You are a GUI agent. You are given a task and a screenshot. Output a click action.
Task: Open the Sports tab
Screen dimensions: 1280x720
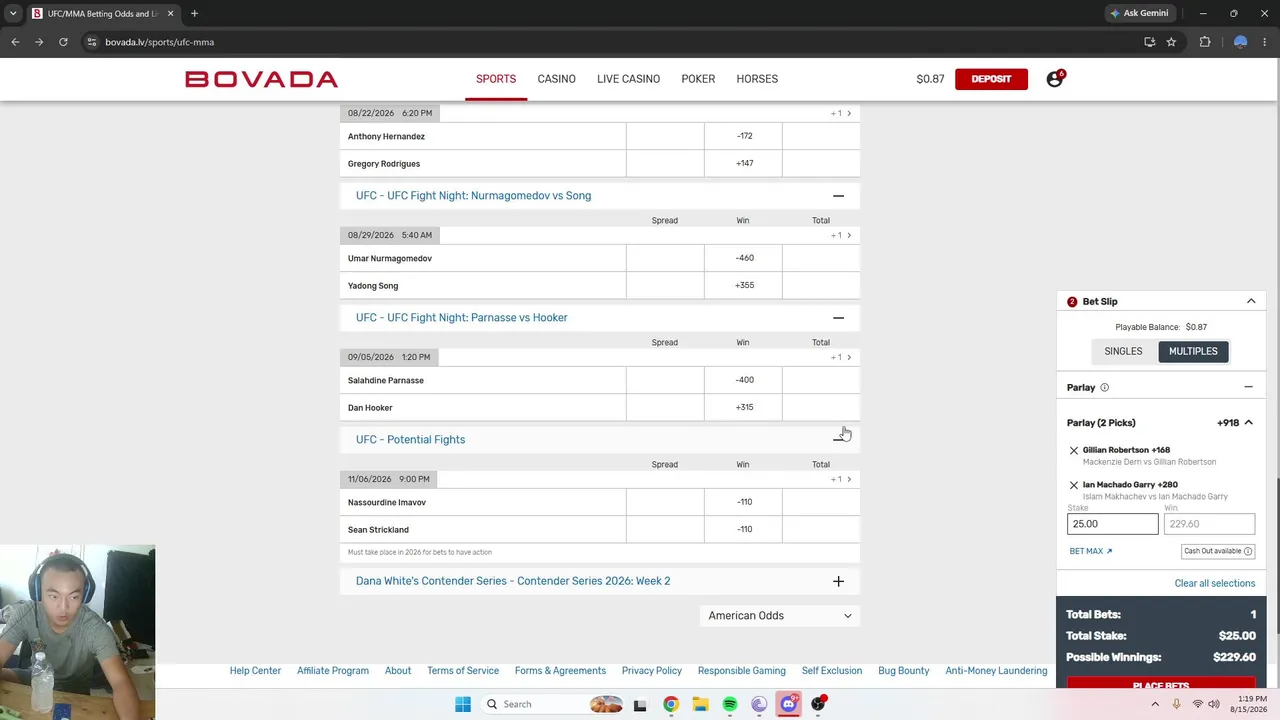pyautogui.click(x=496, y=79)
